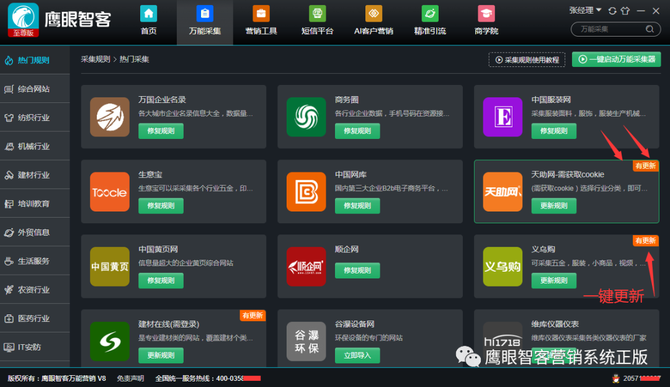Screen dimensions: 670x387
Task: Open 纺织行业 category
Action: 35,117
